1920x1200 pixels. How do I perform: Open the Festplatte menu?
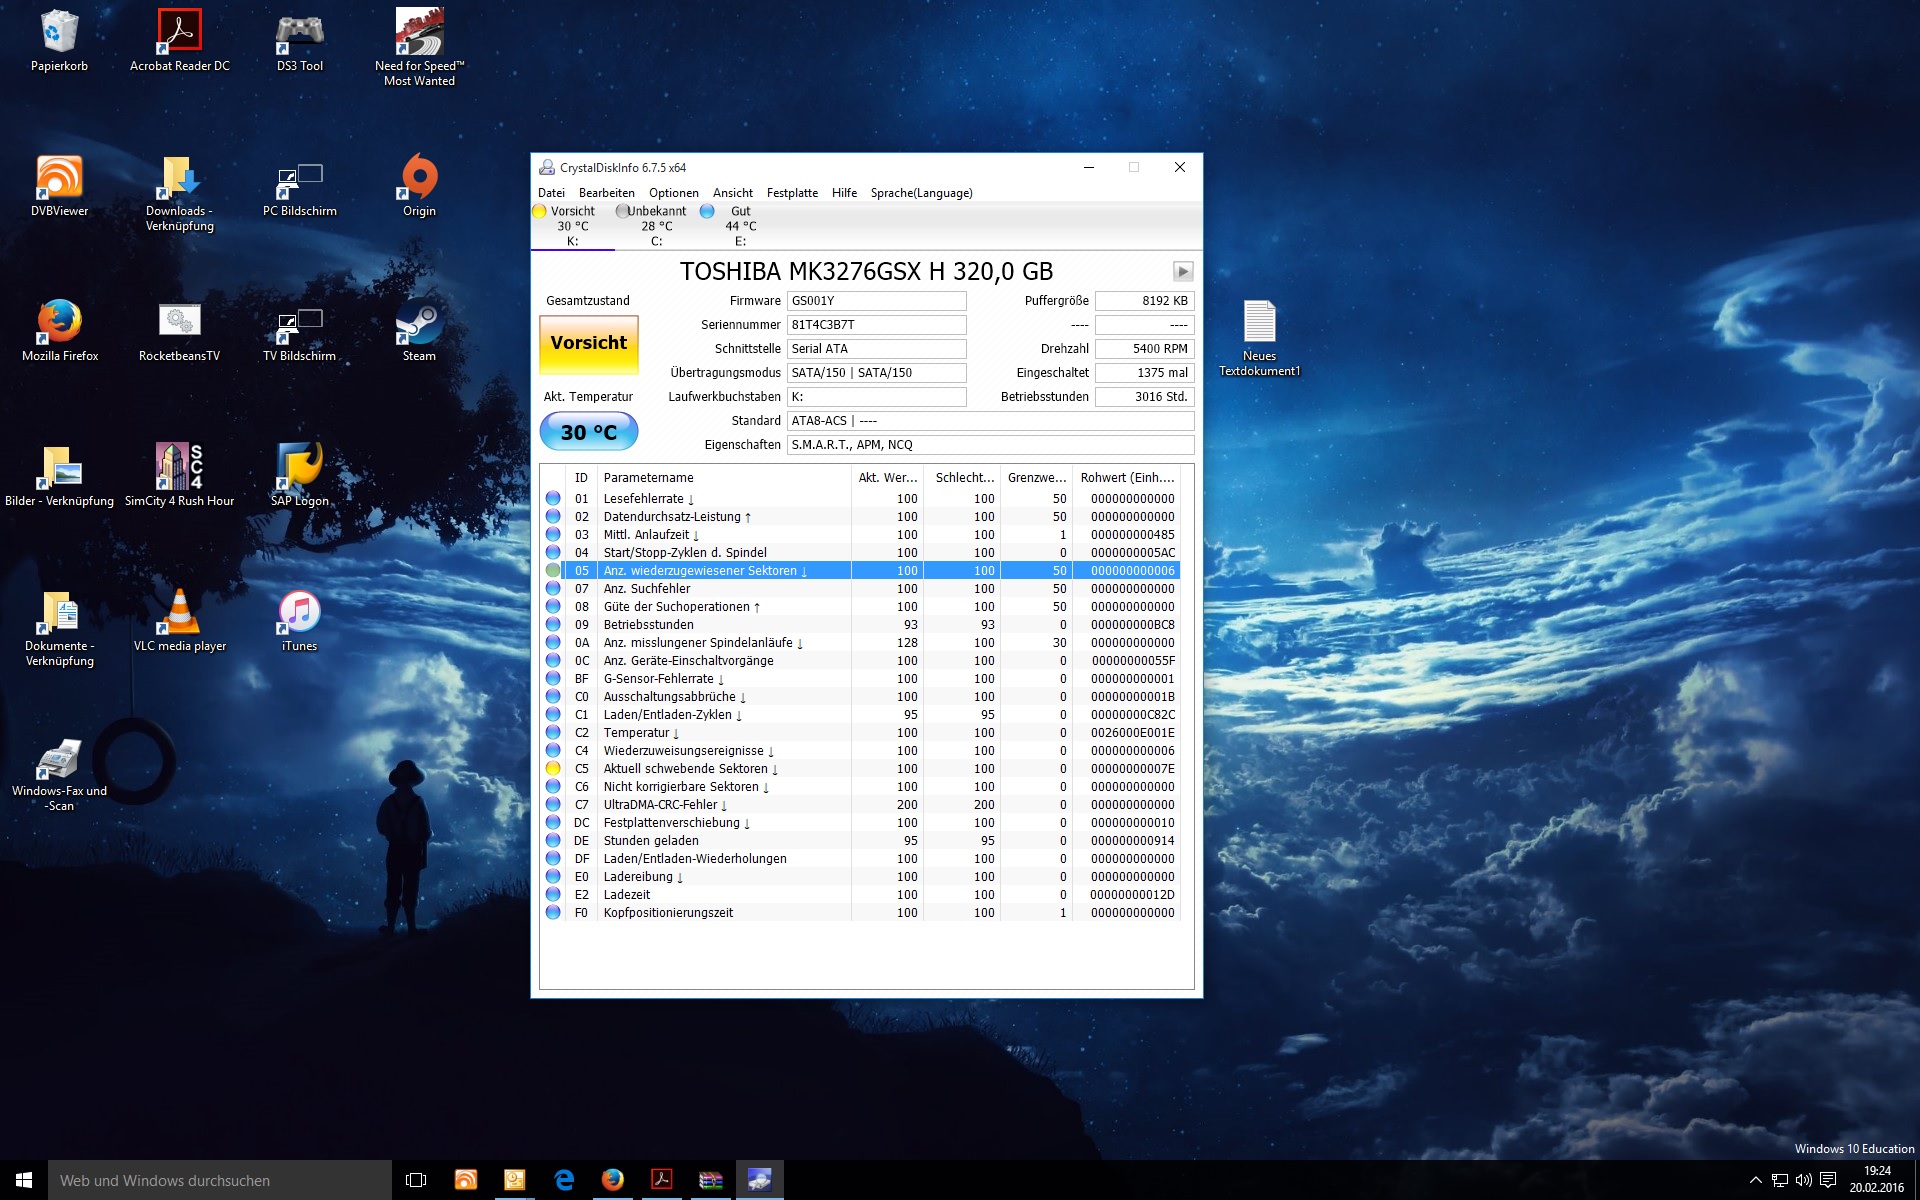point(792,193)
